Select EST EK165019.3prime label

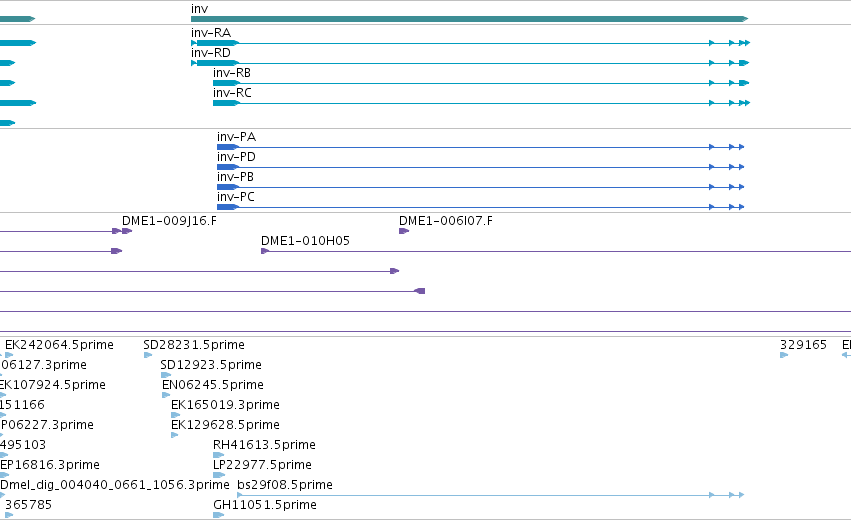tap(225, 405)
